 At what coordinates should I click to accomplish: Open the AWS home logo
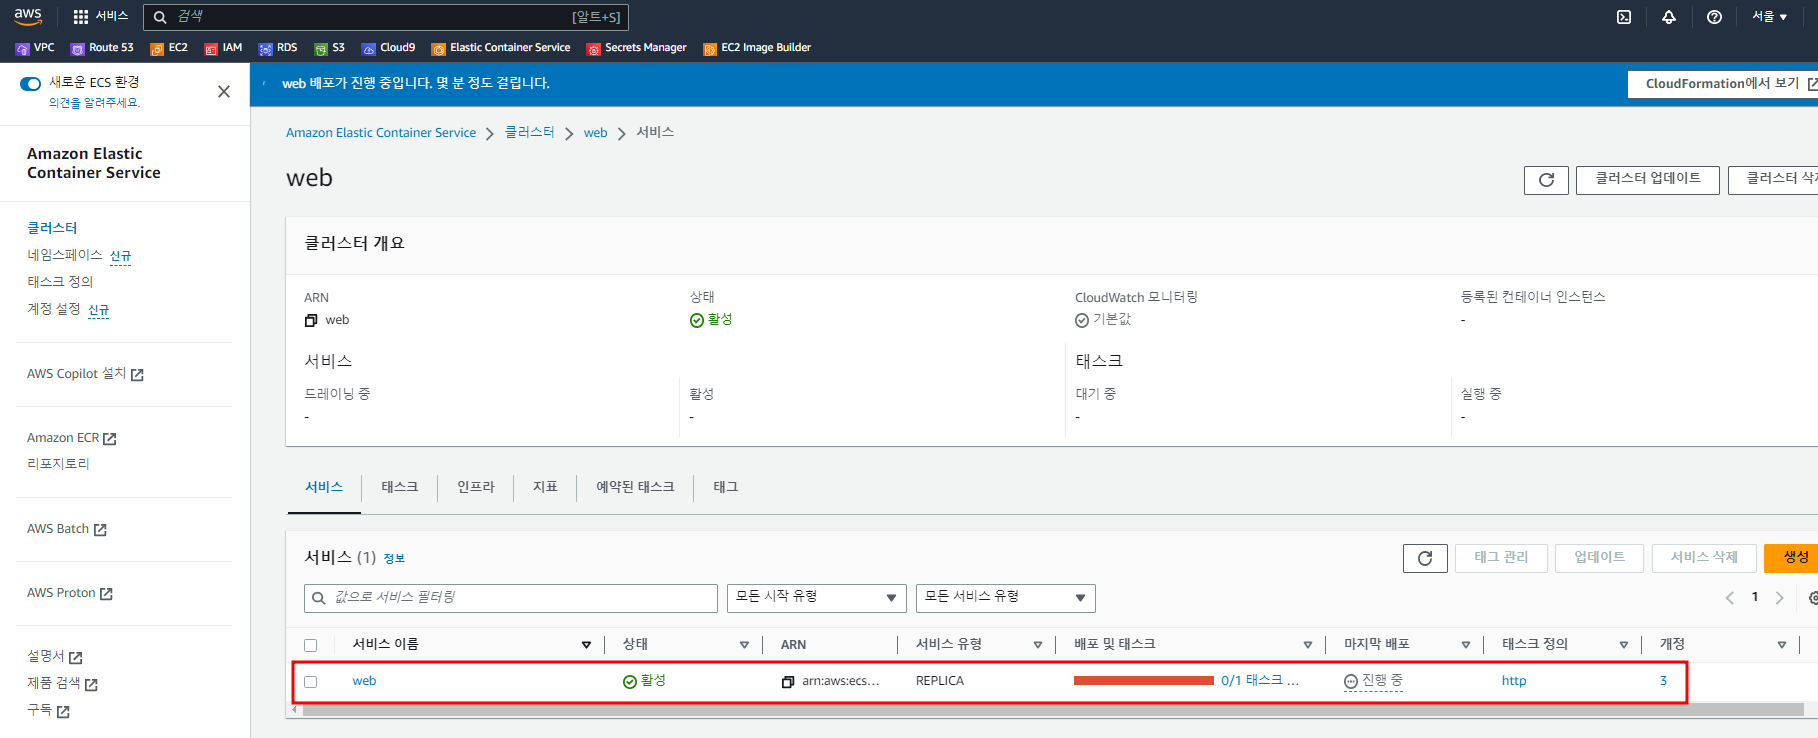click(x=28, y=16)
